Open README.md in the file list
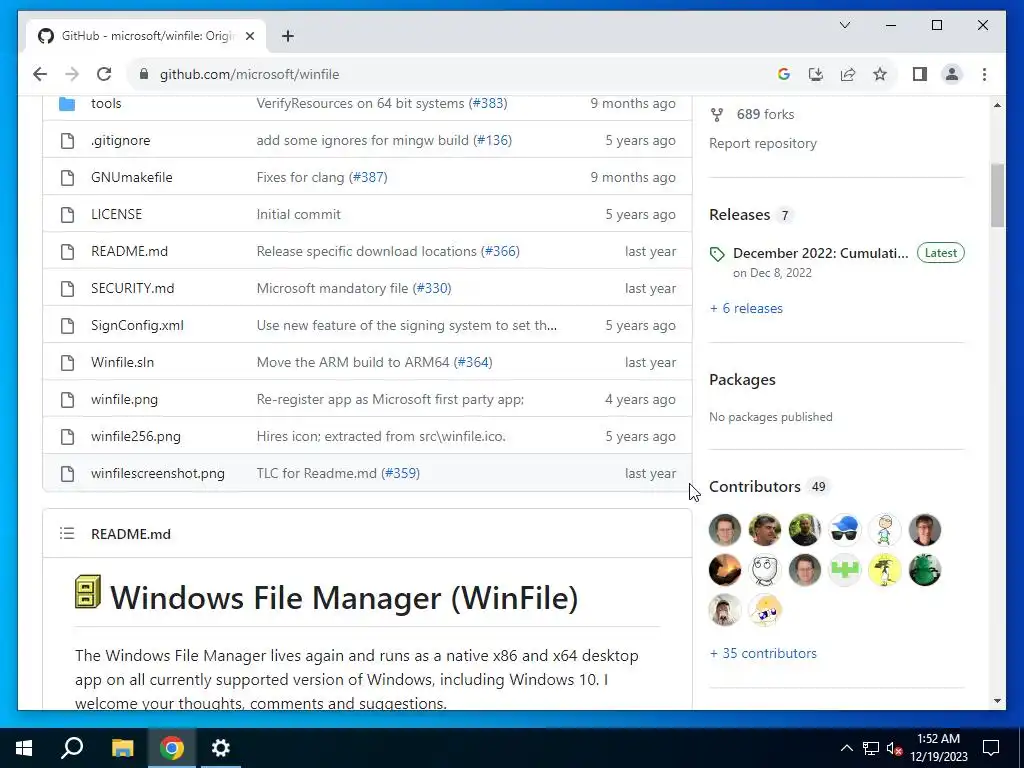Viewport: 1024px width, 768px height. click(129, 251)
